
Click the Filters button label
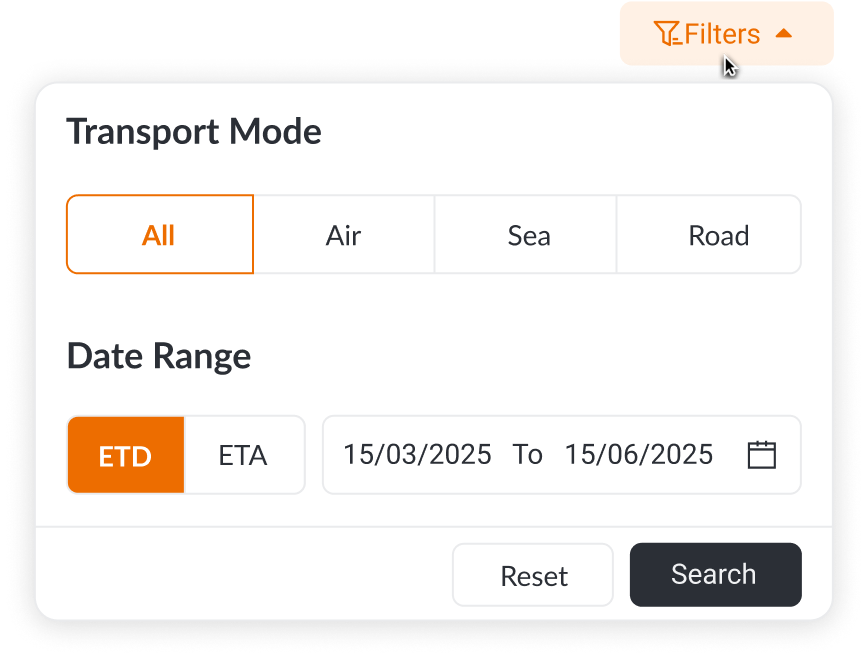[x=722, y=34]
